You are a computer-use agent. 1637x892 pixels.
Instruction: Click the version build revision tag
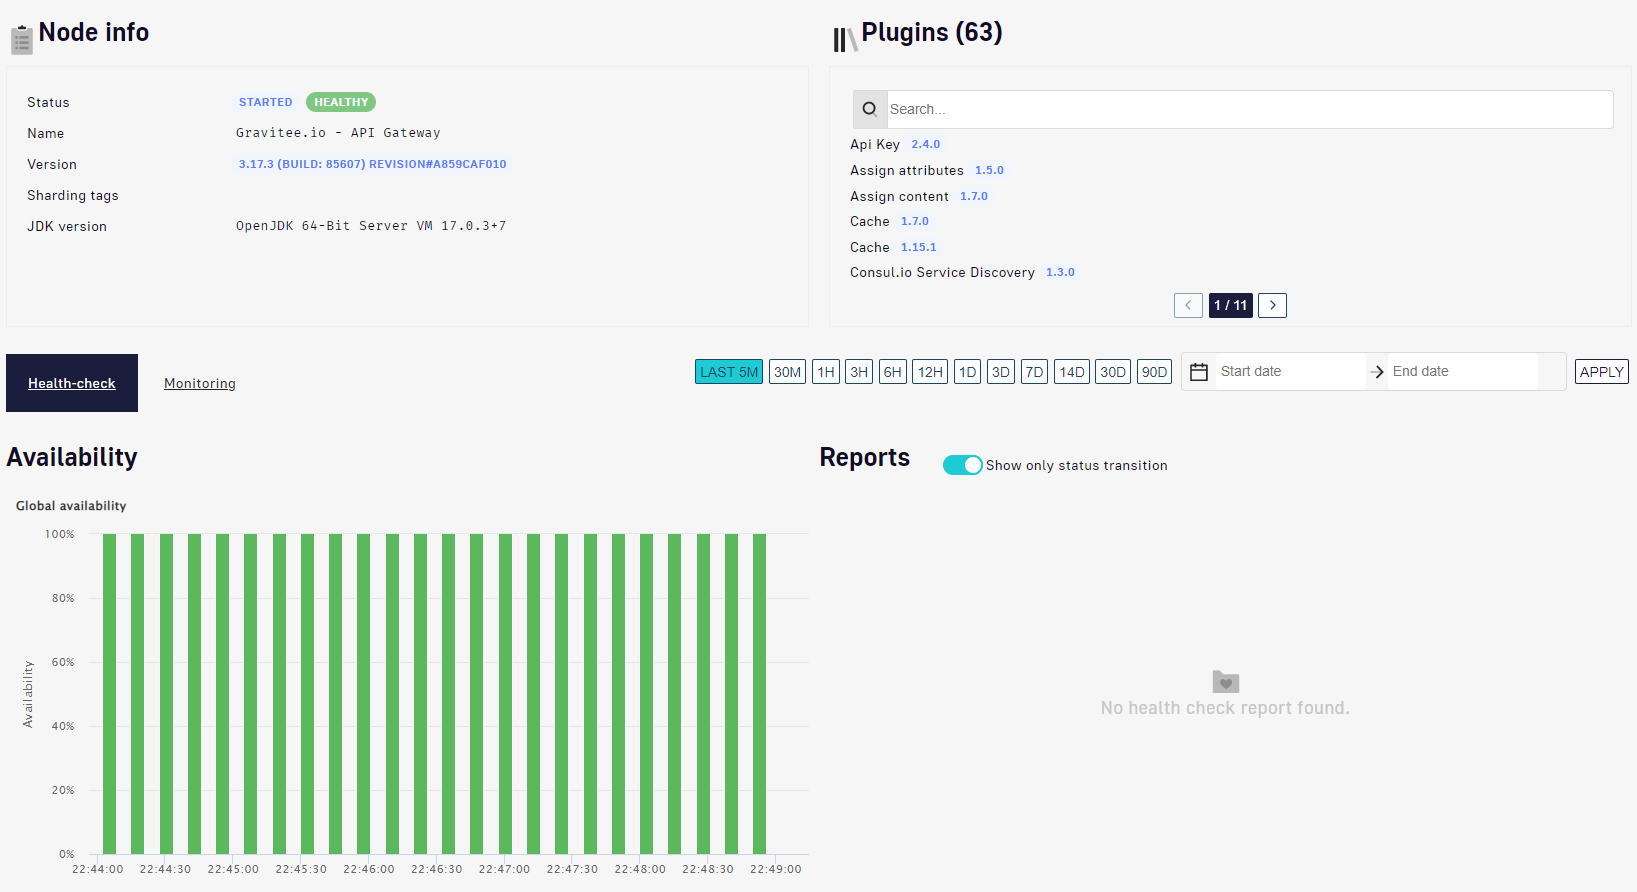[372, 164]
